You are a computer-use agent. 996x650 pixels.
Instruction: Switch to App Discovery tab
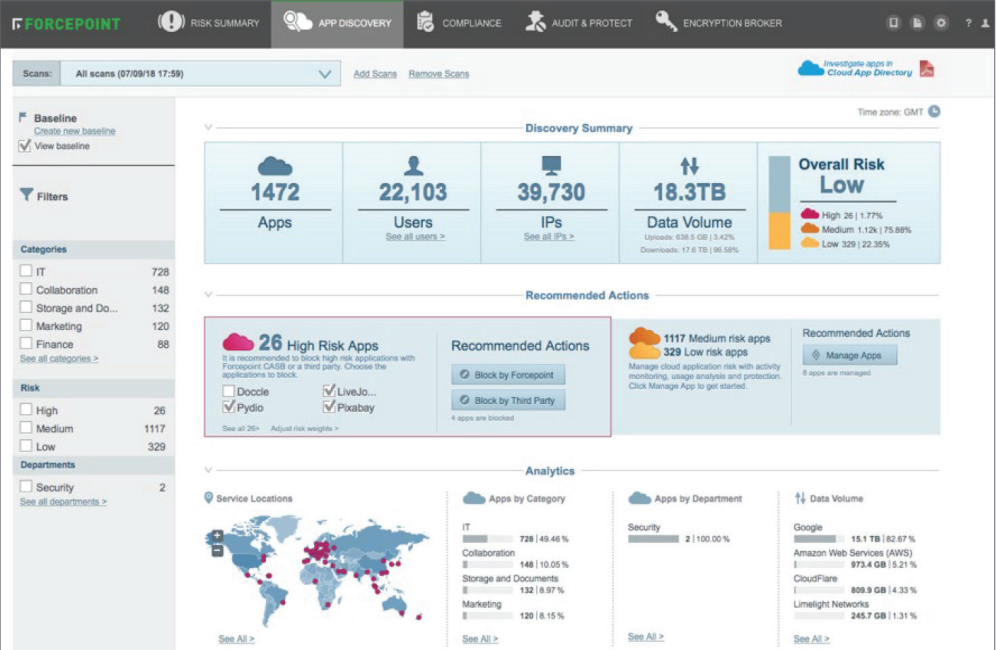[x=337, y=23]
